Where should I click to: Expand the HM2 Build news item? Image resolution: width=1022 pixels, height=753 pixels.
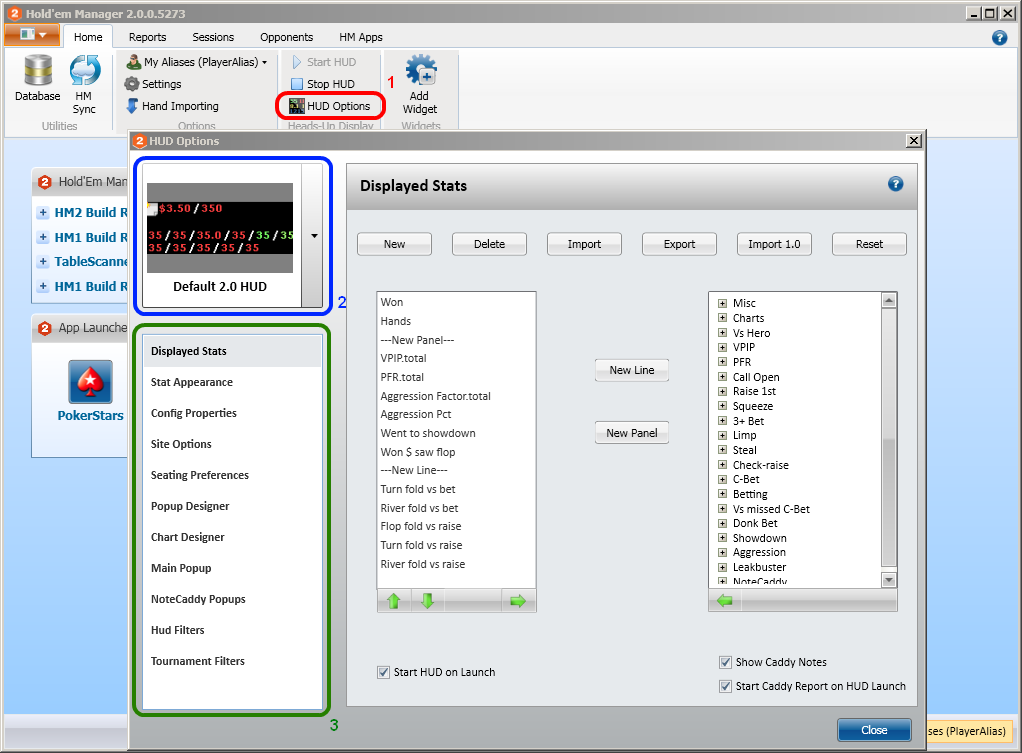43,213
